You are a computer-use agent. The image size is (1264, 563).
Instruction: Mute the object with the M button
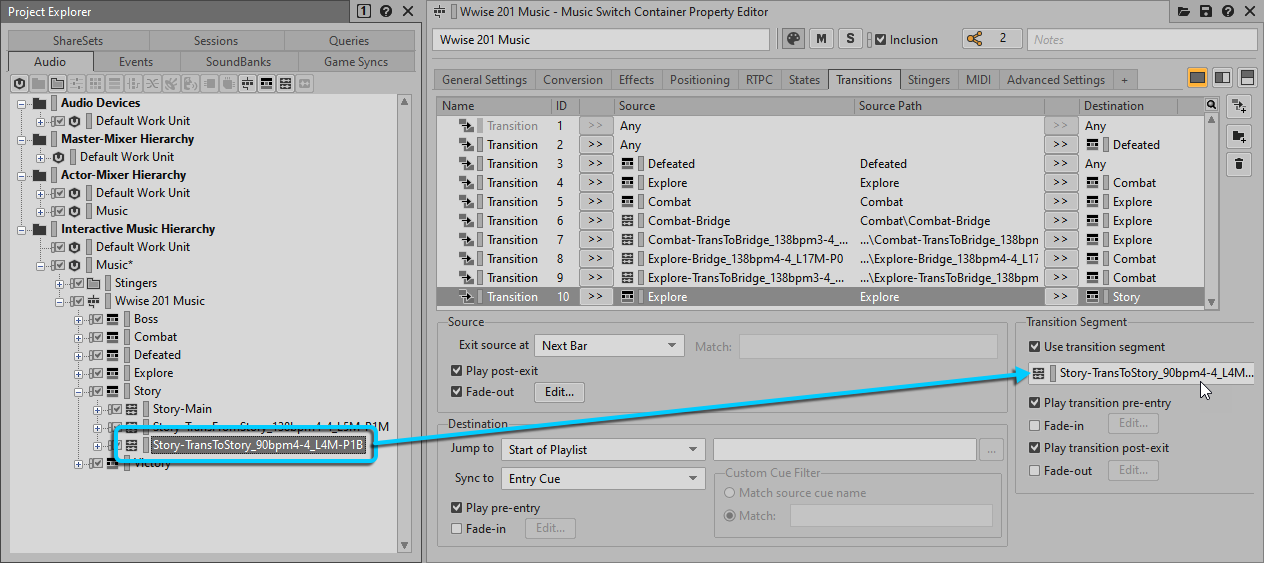tap(821, 39)
